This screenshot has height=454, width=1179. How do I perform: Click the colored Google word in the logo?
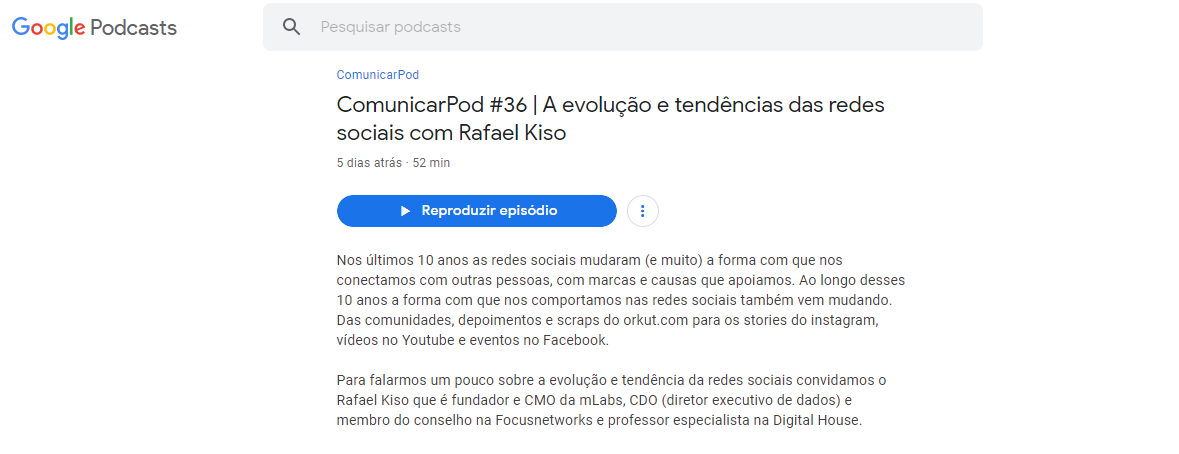coord(48,28)
